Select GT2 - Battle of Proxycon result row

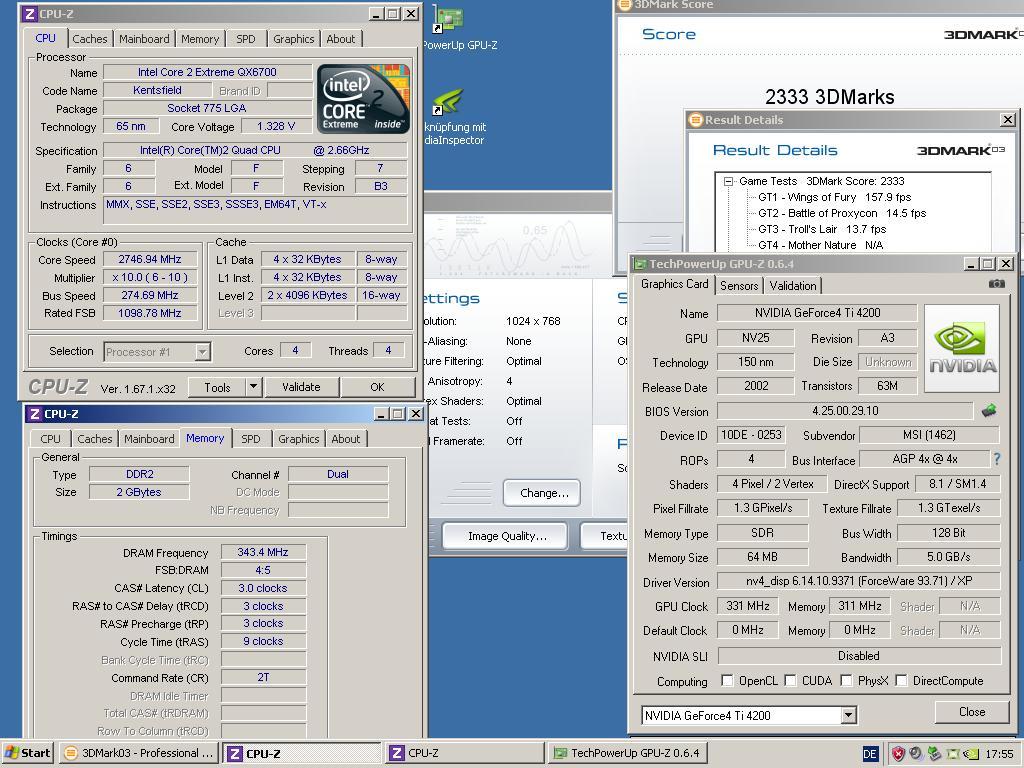[x=842, y=213]
